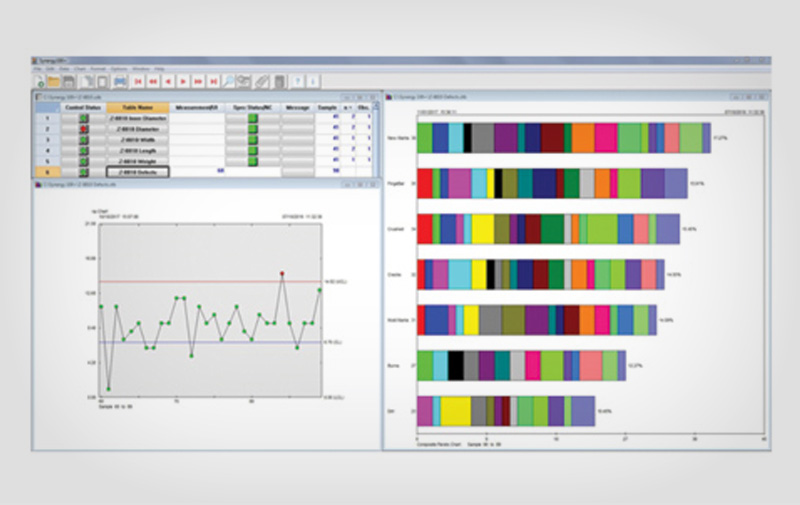Click the red upper control limit line

coord(210,282)
